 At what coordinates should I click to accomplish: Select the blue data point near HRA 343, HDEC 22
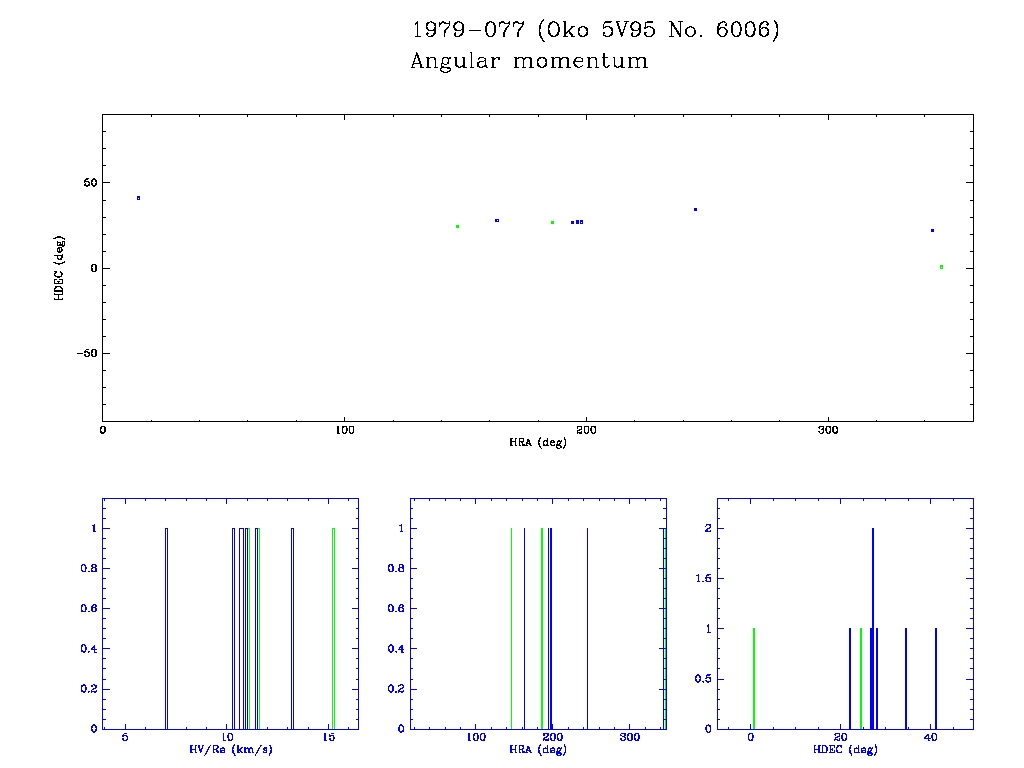pos(933,231)
